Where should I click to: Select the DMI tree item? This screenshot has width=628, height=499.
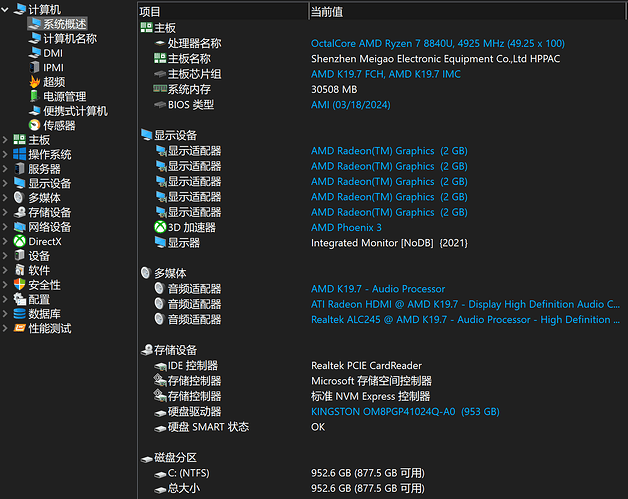[52, 53]
